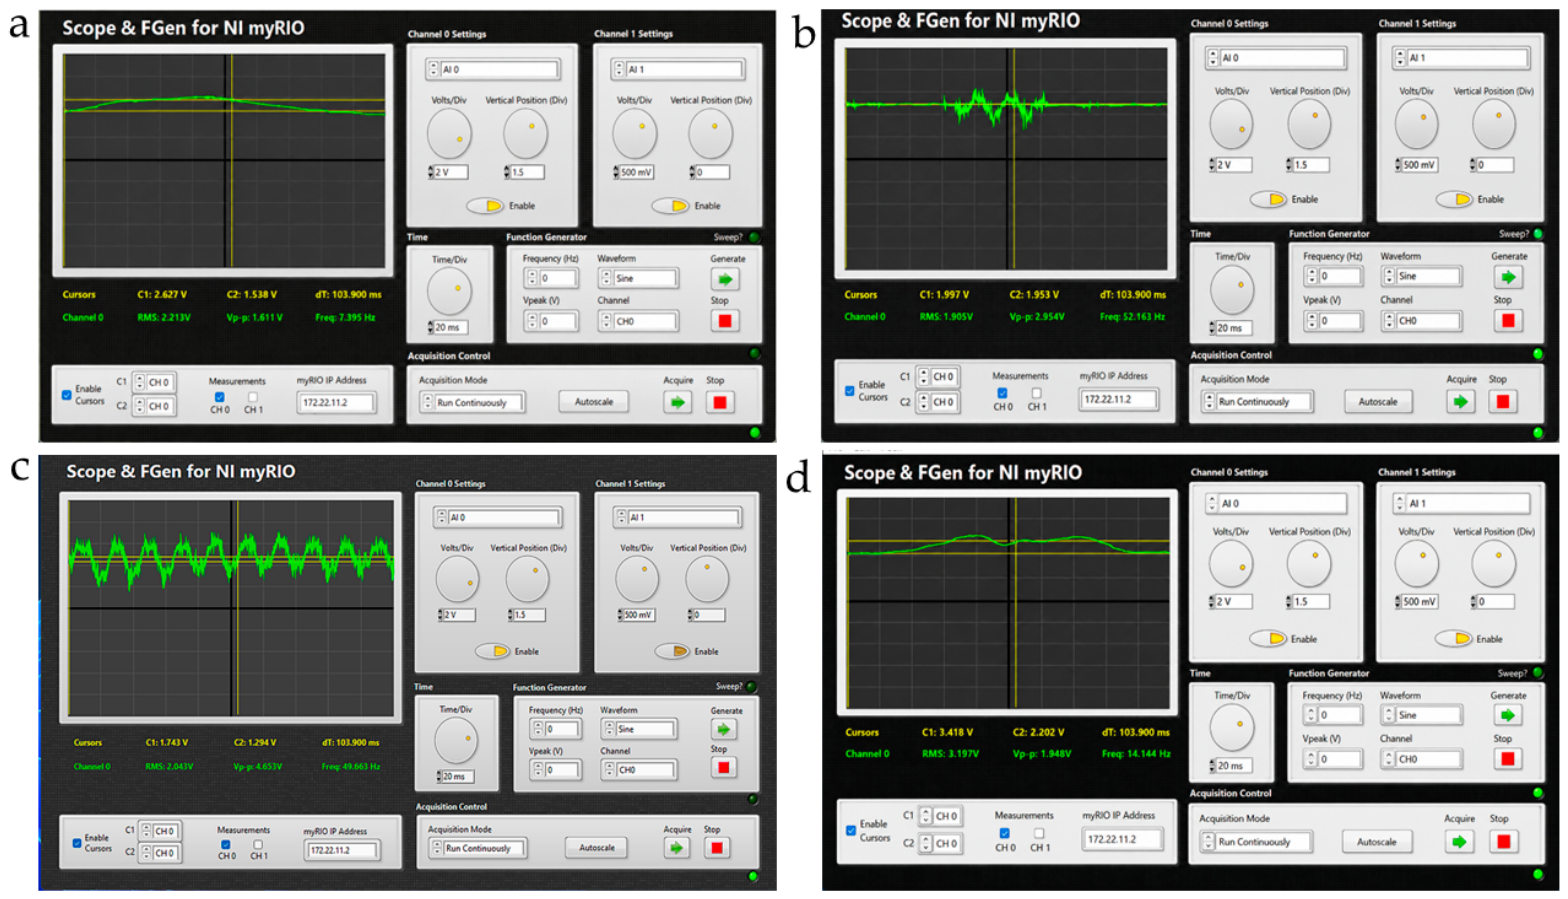Click Channel 1 Vertical Position knob in panel c
The height and width of the screenshot is (899, 1568).
707,578
